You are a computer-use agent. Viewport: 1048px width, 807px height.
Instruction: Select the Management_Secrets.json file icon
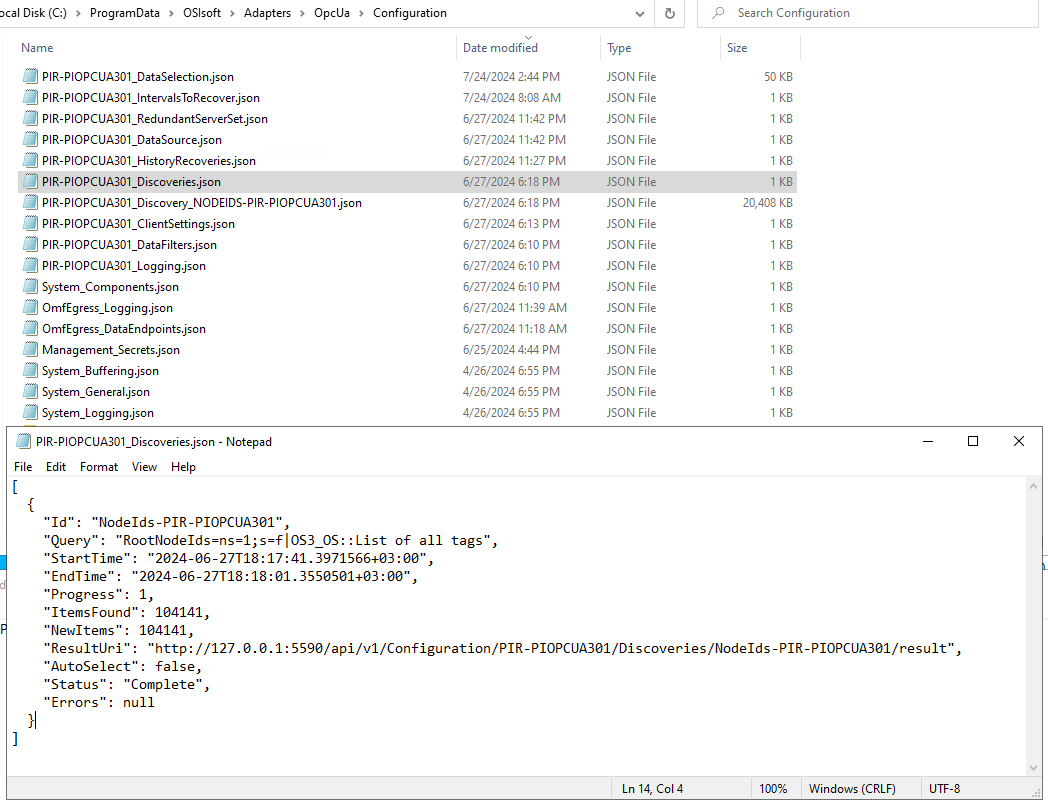(30, 350)
